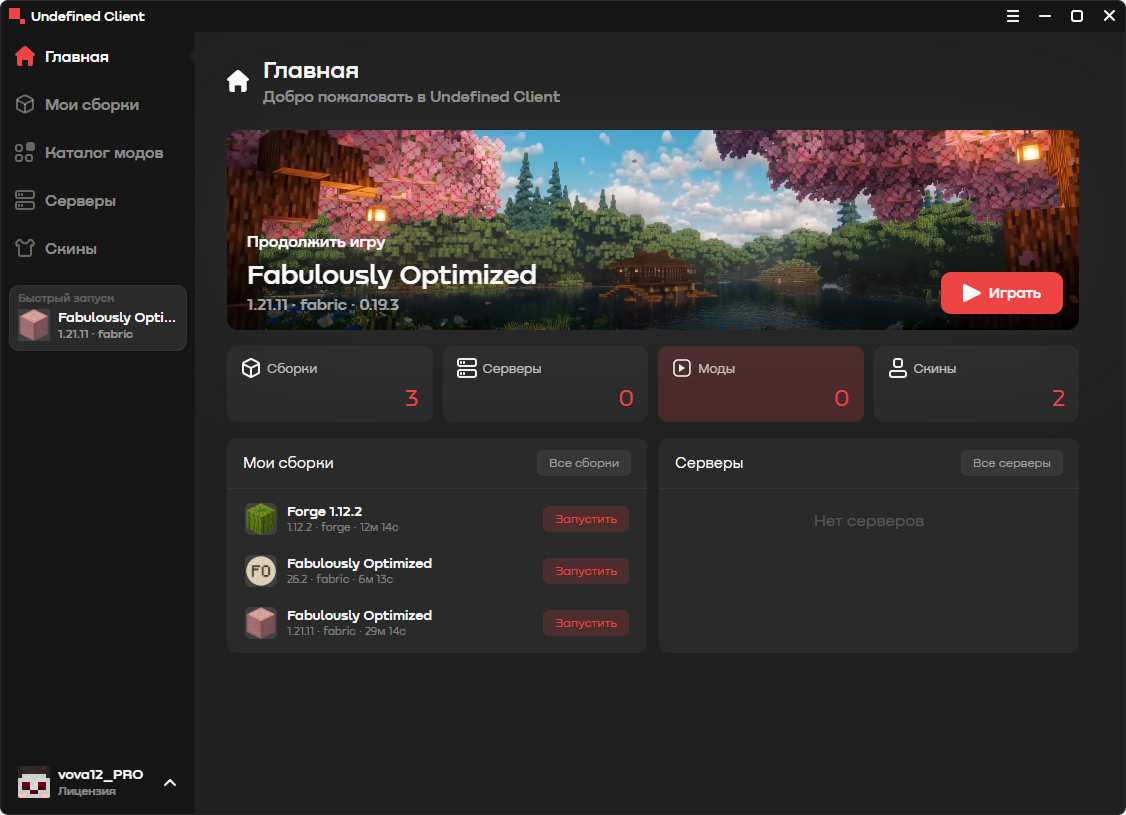Screen dimensions: 1126x815
Task: Click the red 3 count on Сборки card
Action: (x=411, y=398)
